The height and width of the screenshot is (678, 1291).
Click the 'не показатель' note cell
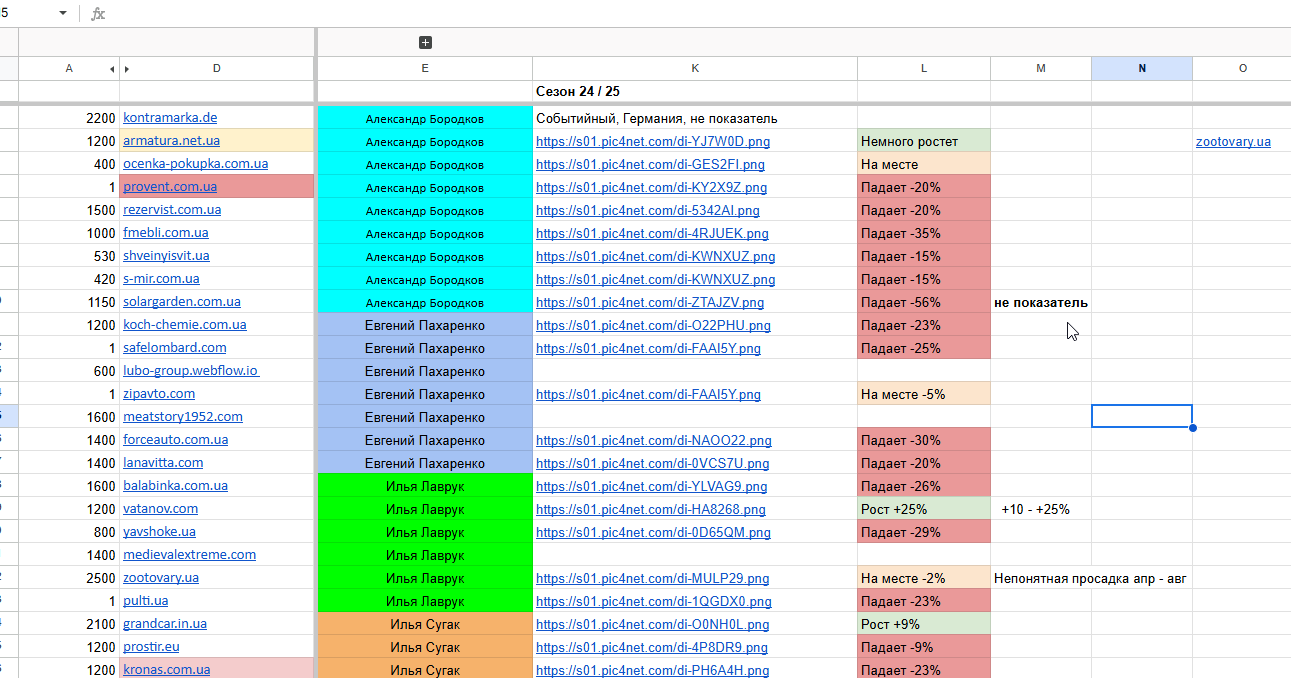[x=1041, y=302]
